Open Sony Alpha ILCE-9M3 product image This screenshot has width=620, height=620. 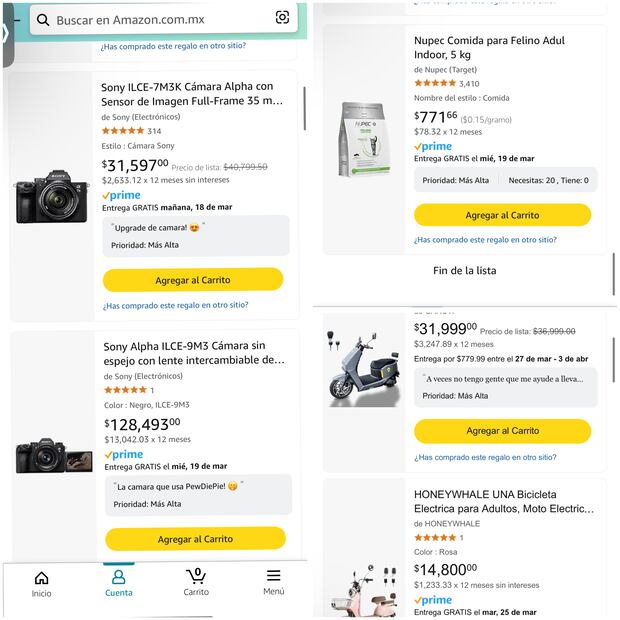tap(53, 455)
